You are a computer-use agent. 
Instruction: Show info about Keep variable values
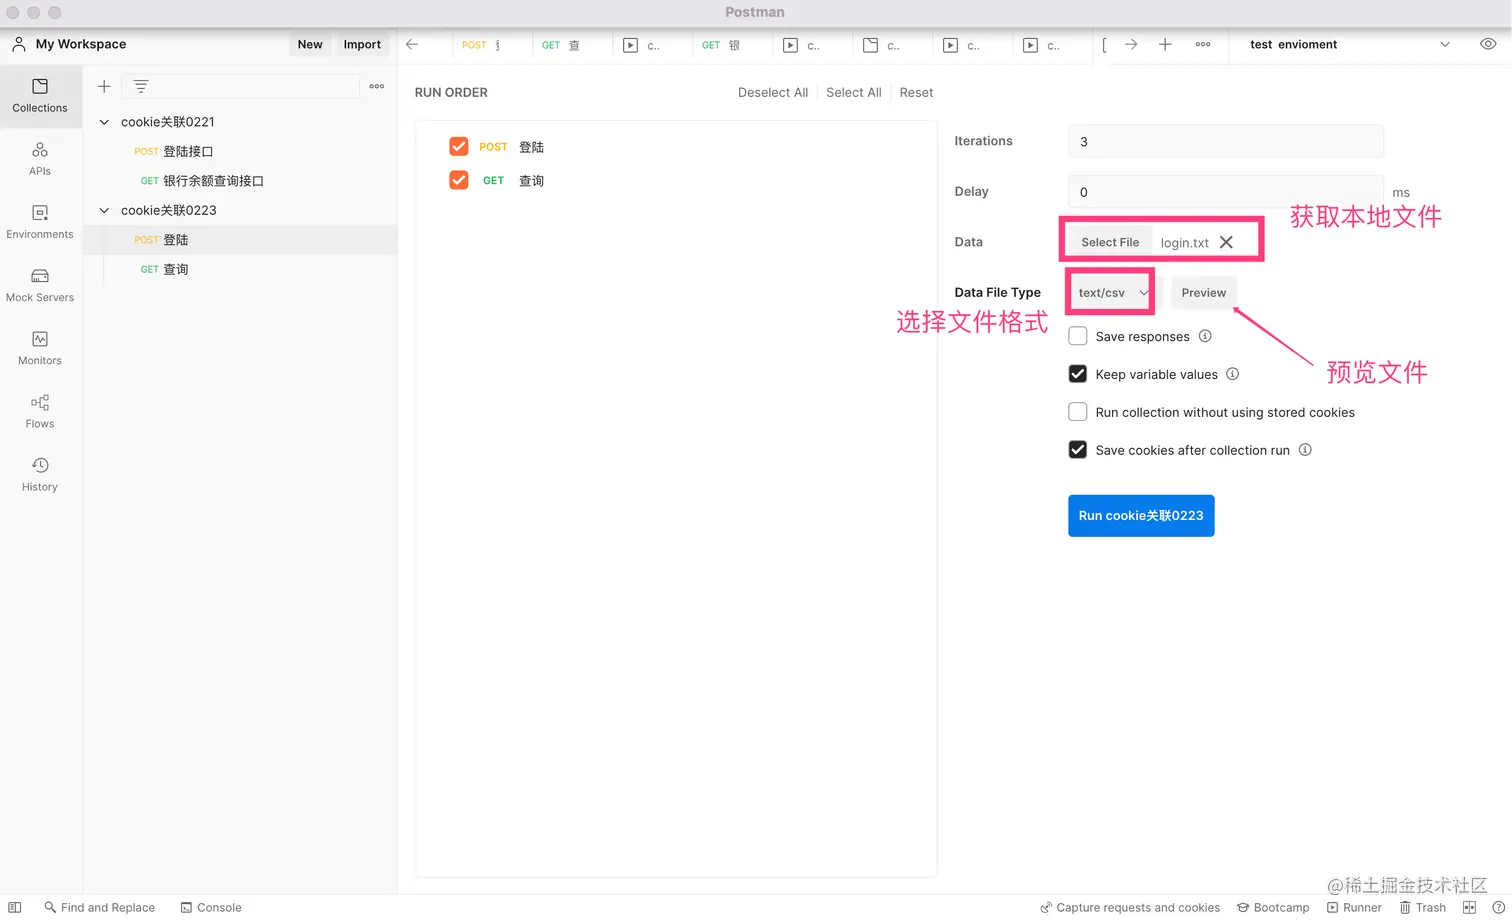1233,374
